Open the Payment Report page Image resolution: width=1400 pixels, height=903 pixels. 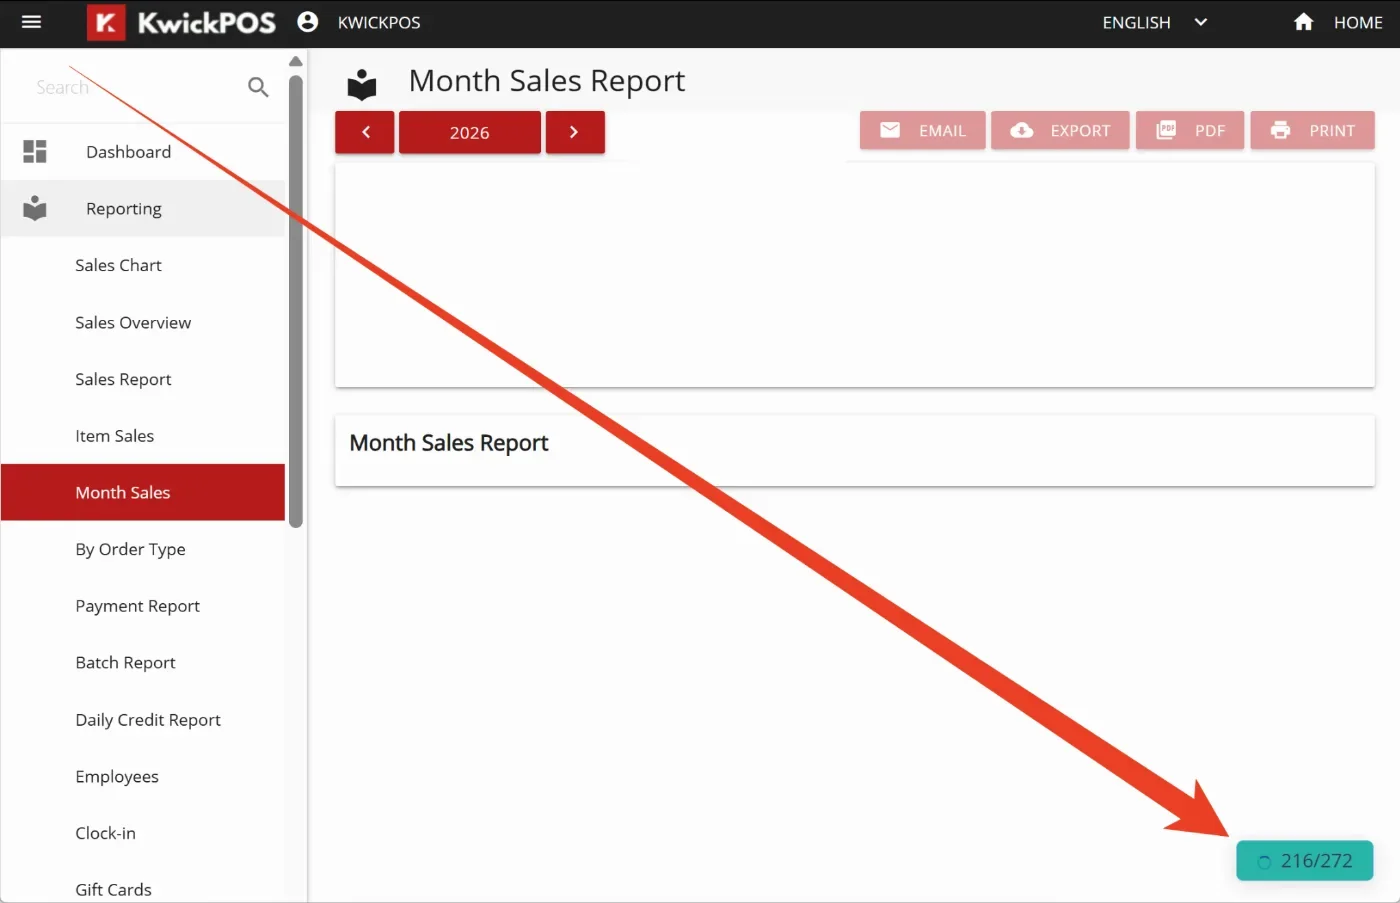pos(143,606)
